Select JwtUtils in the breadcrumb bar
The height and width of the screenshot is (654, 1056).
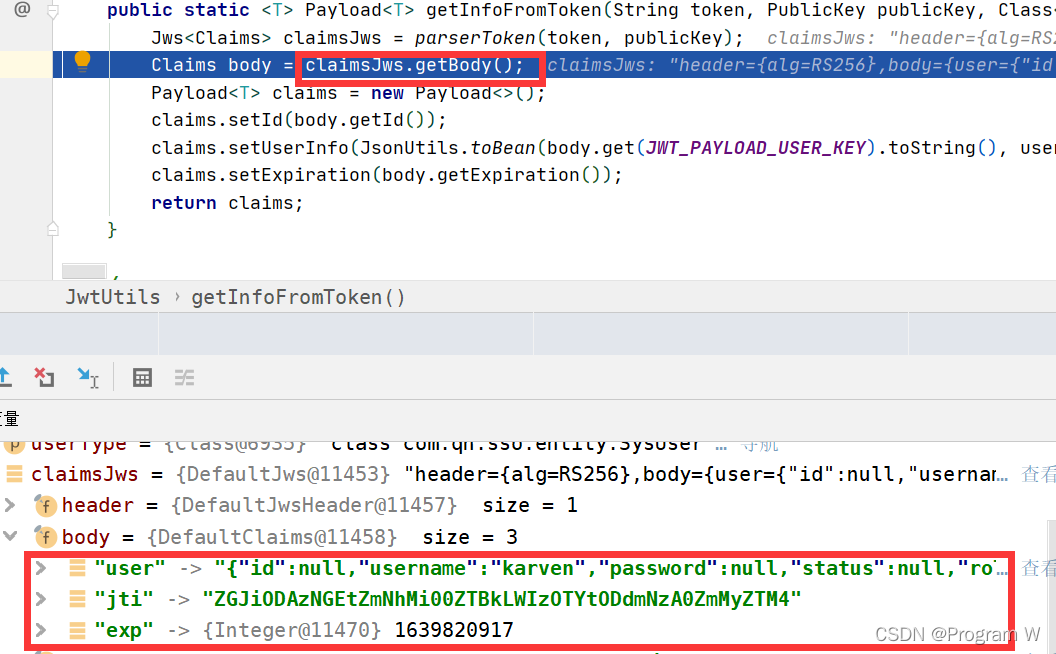pyautogui.click(x=113, y=297)
